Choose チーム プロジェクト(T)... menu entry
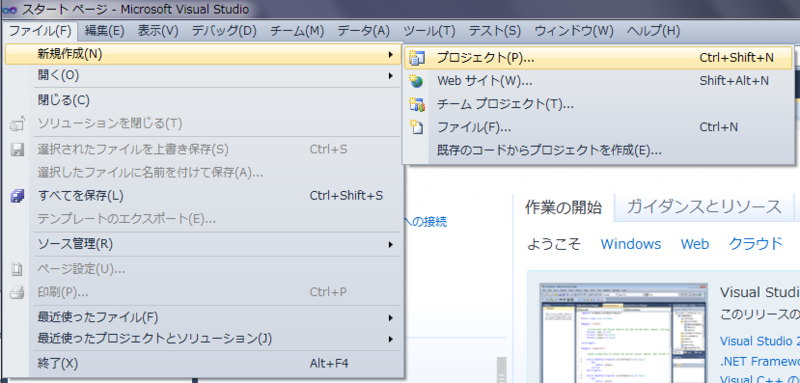The image size is (800, 383). (598, 105)
